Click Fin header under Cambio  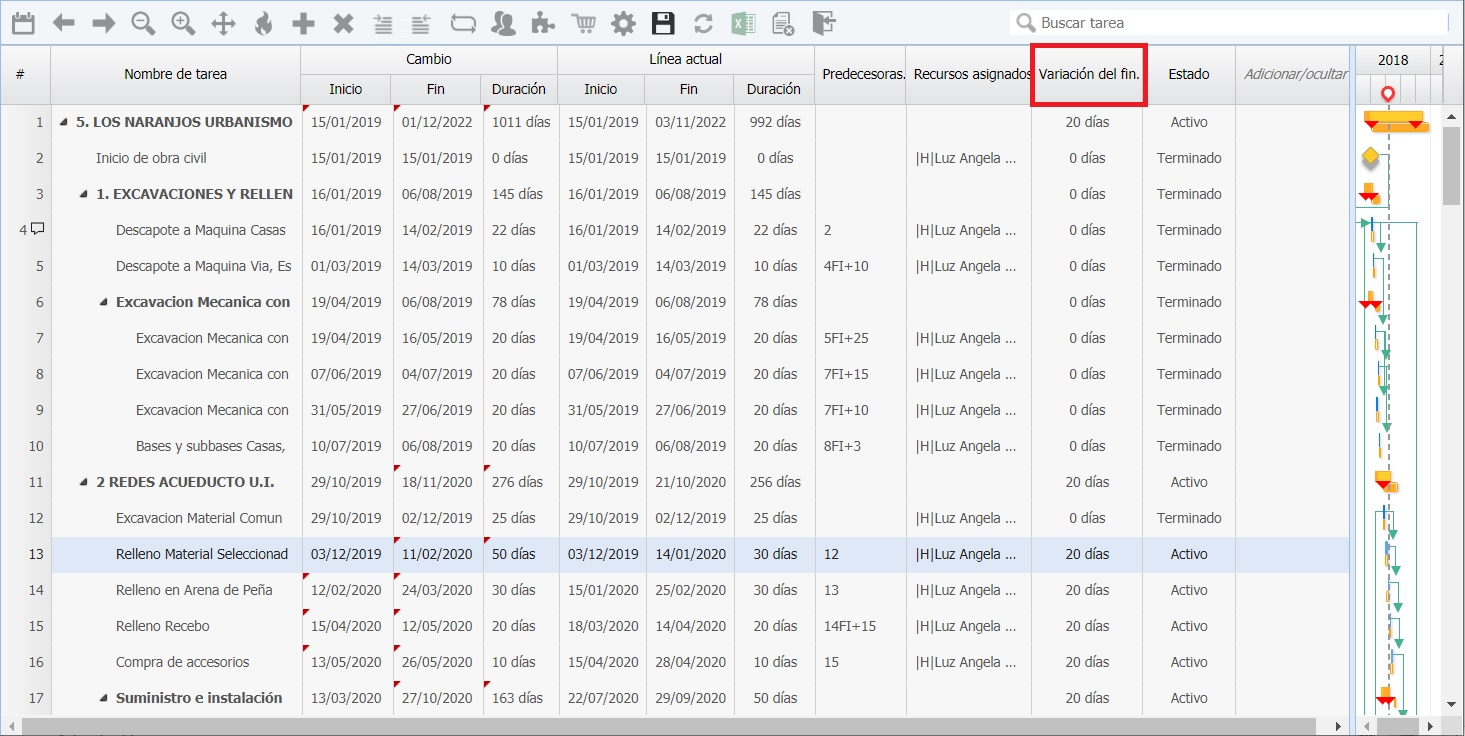(436, 89)
